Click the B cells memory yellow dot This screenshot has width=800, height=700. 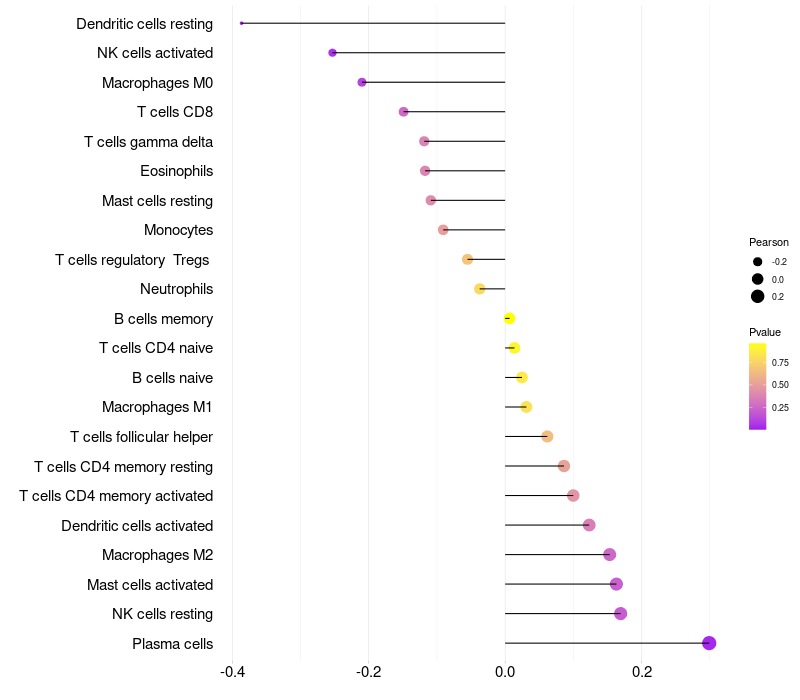point(509,318)
